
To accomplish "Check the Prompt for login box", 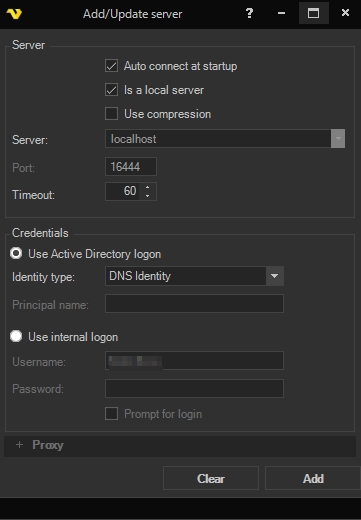I will point(111,414).
